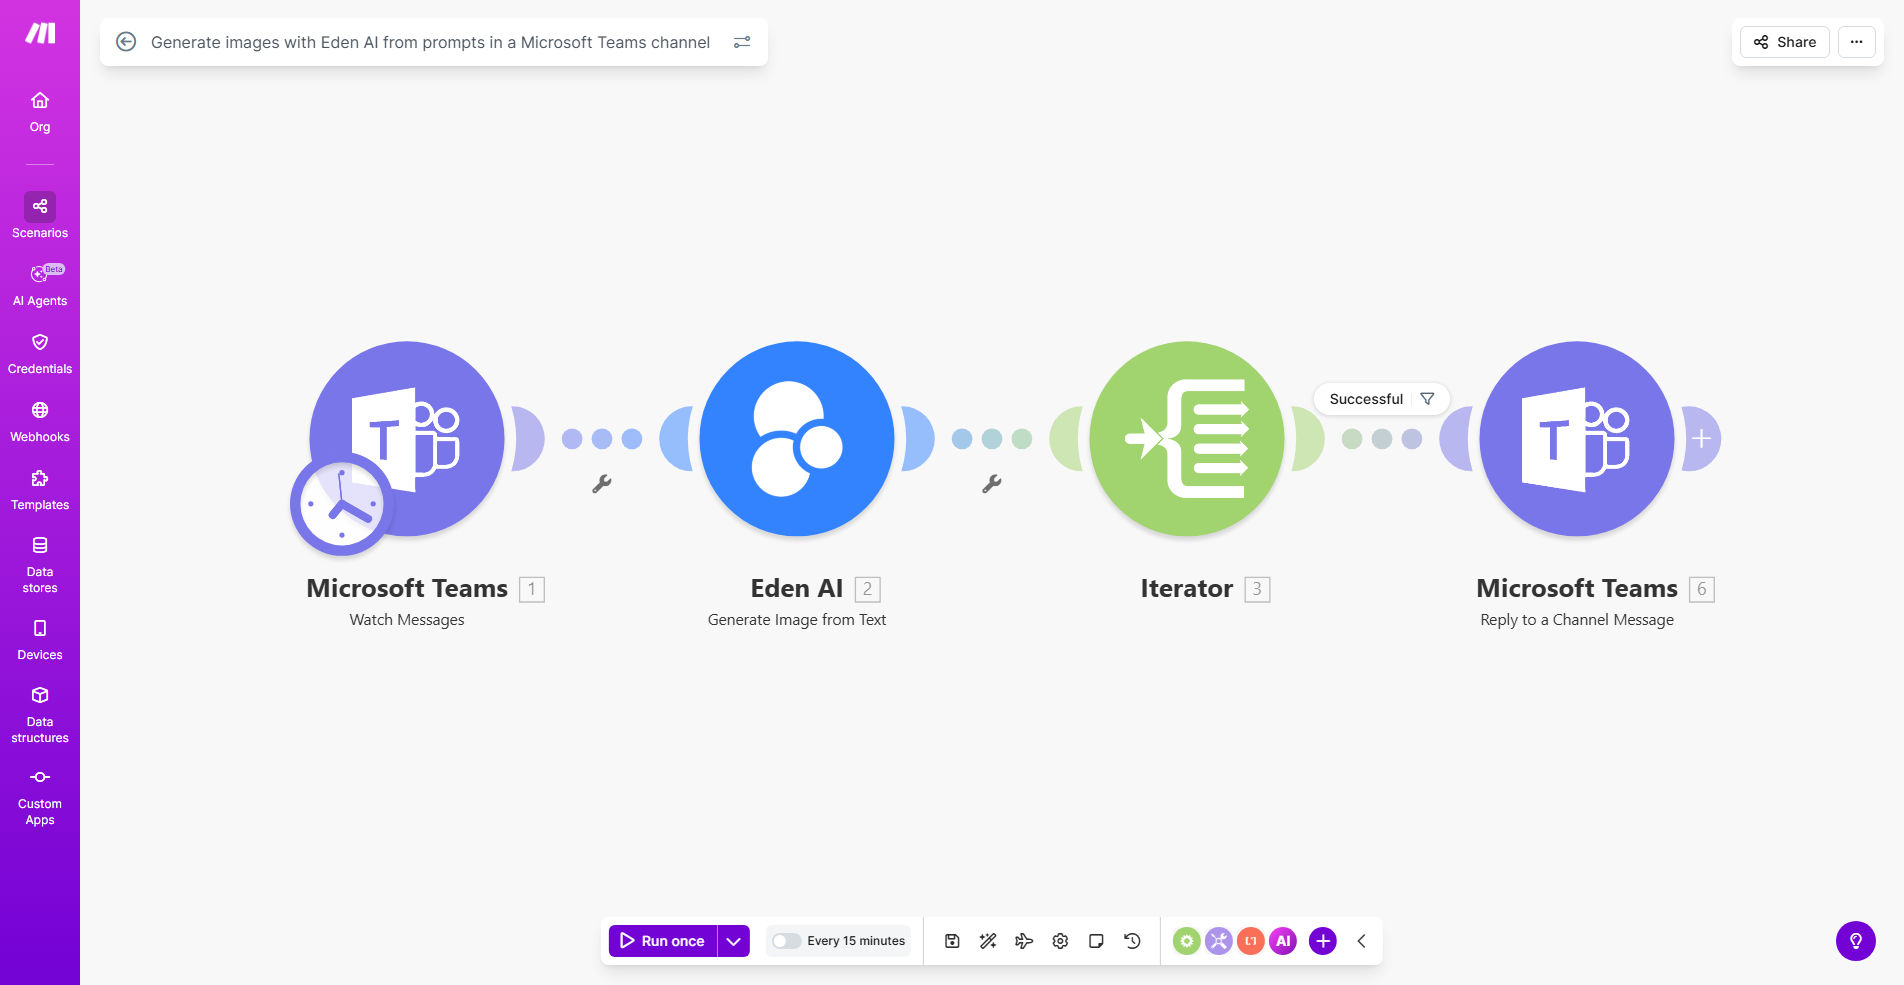1904x985 pixels.
Task: Click Run once
Action: point(663,941)
